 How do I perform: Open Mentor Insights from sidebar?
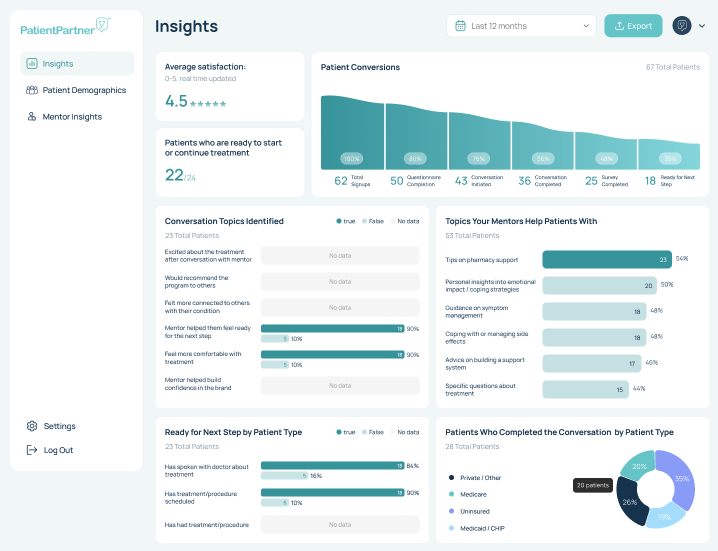(72, 117)
